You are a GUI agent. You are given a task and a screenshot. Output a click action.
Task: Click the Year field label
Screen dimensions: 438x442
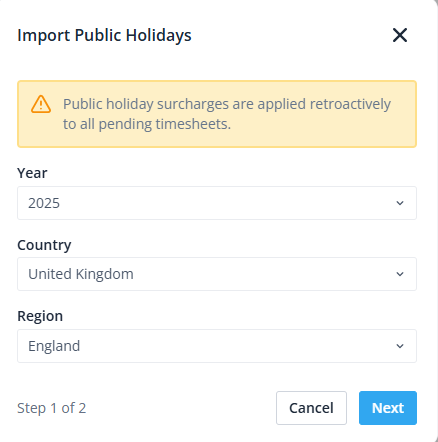point(32,173)
